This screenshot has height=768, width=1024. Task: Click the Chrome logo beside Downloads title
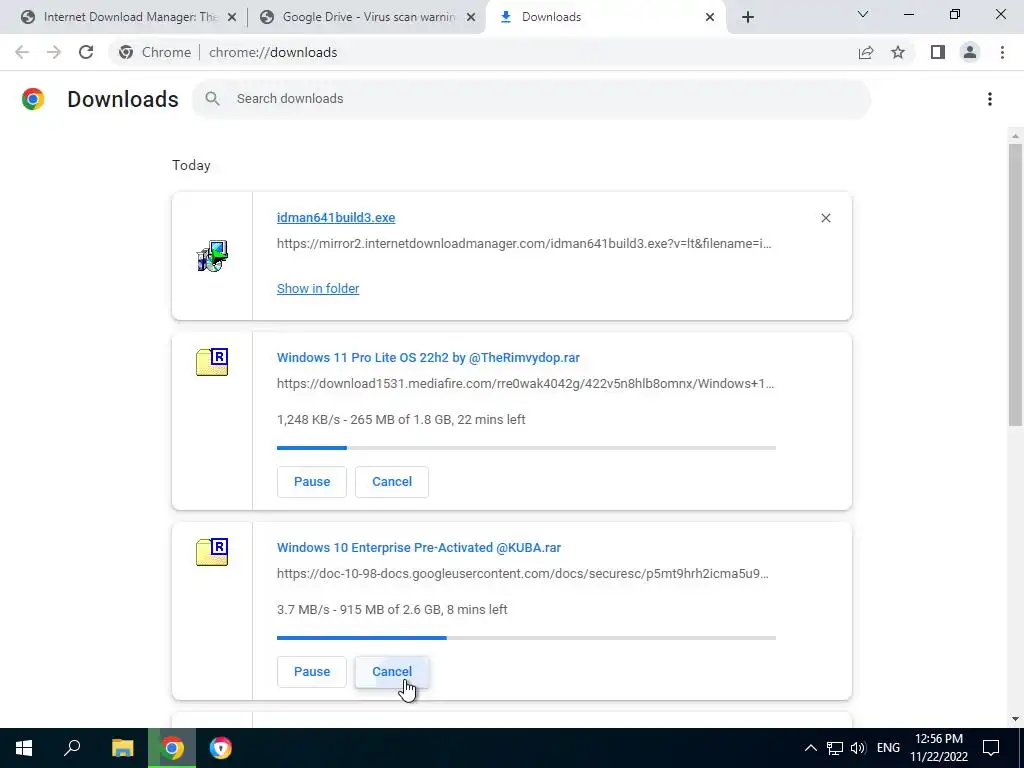point(33,99)
